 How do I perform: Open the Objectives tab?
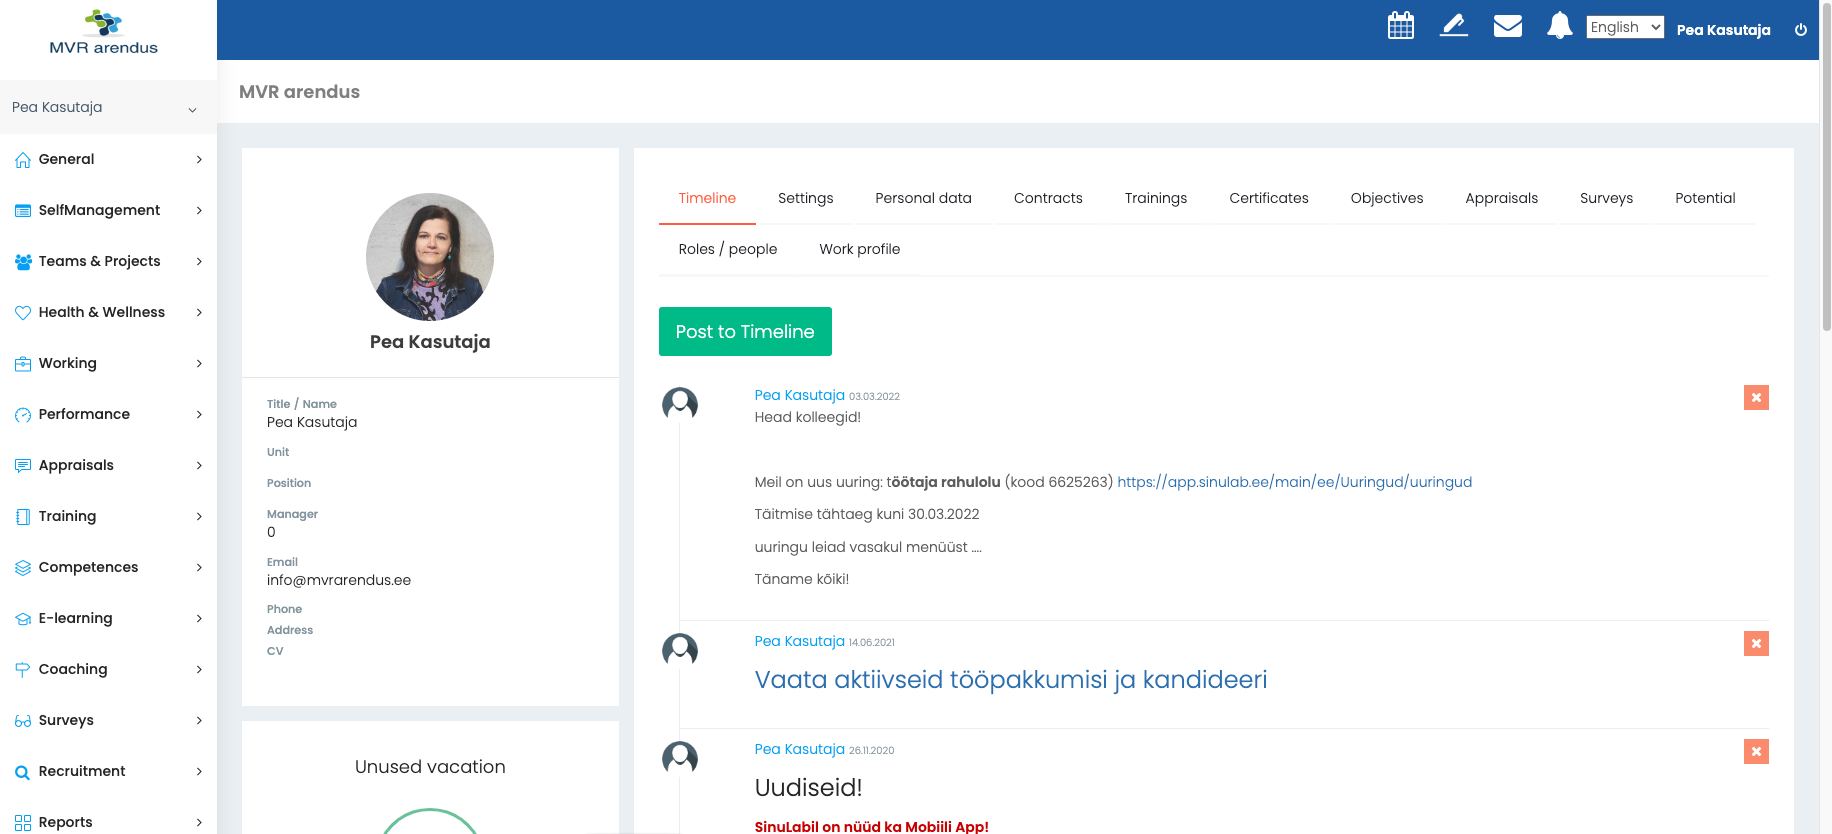coord(1386,198)
